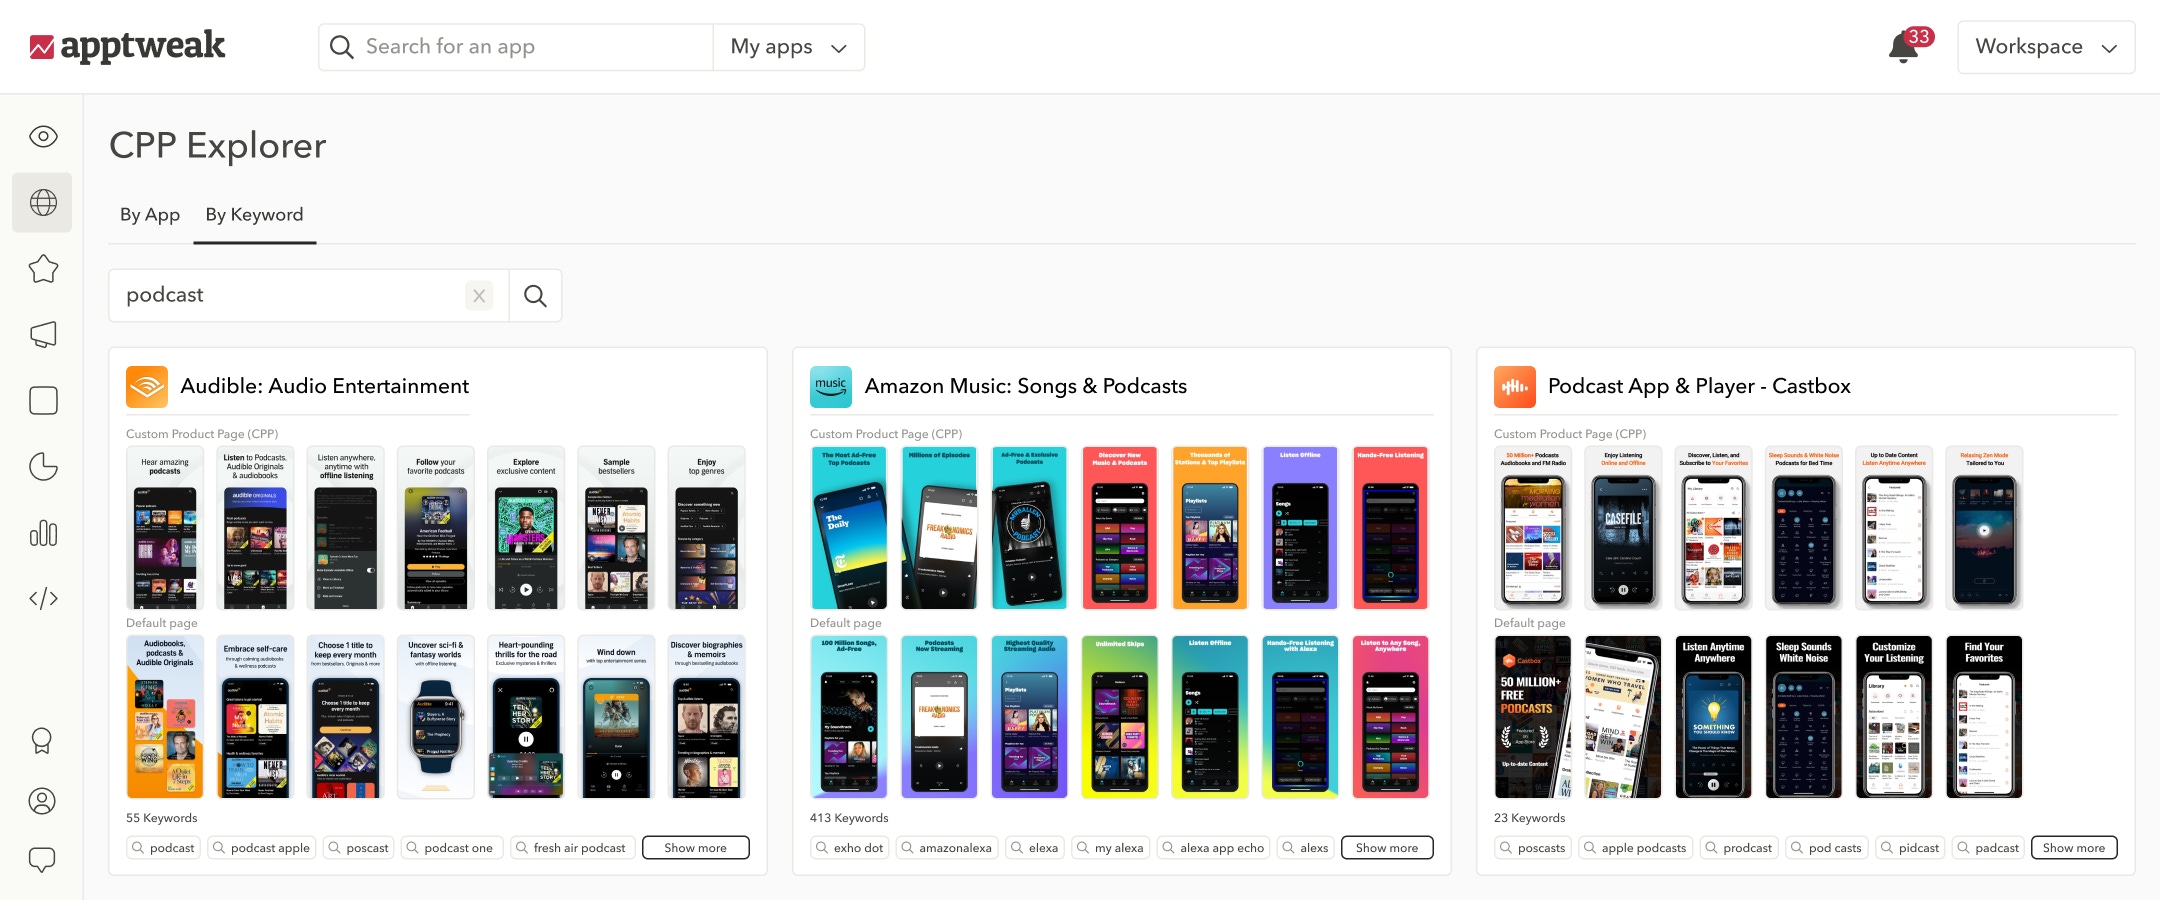Screen dimensions: 2160x900
Task: Click the keyword search magnifier button
Action: pyautogui.click(x=535, y=296)
